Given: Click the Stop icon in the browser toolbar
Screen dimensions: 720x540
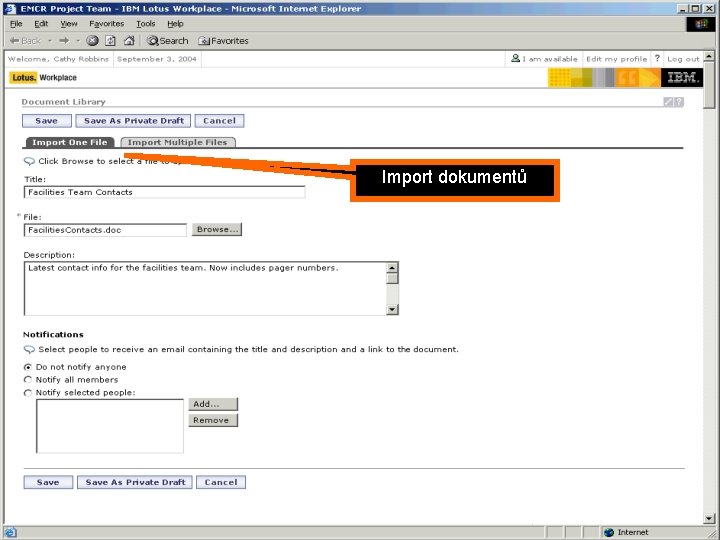Looking at the screenshot, I should point(92,41).
